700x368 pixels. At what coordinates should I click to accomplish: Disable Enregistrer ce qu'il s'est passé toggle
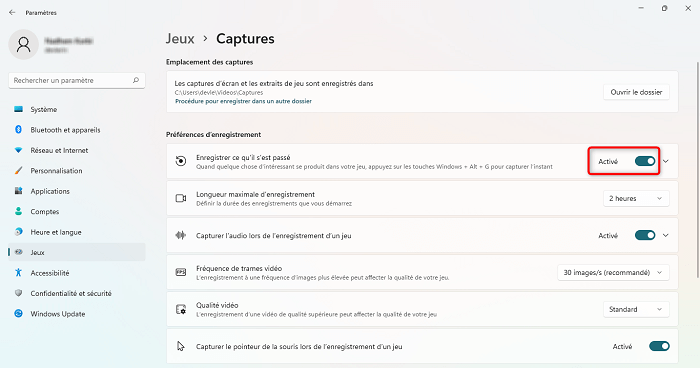click(x=645, y=161)
